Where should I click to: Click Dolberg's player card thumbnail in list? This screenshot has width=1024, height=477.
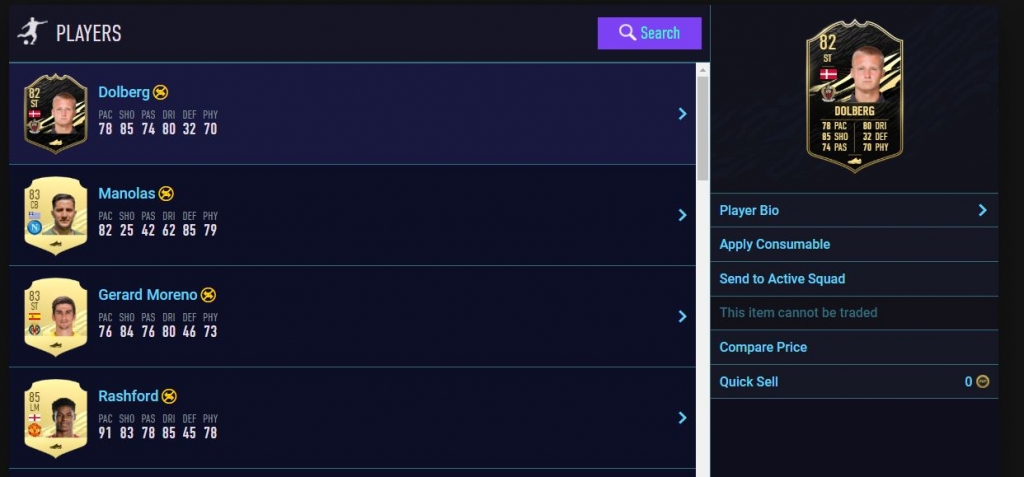point(55,113)
